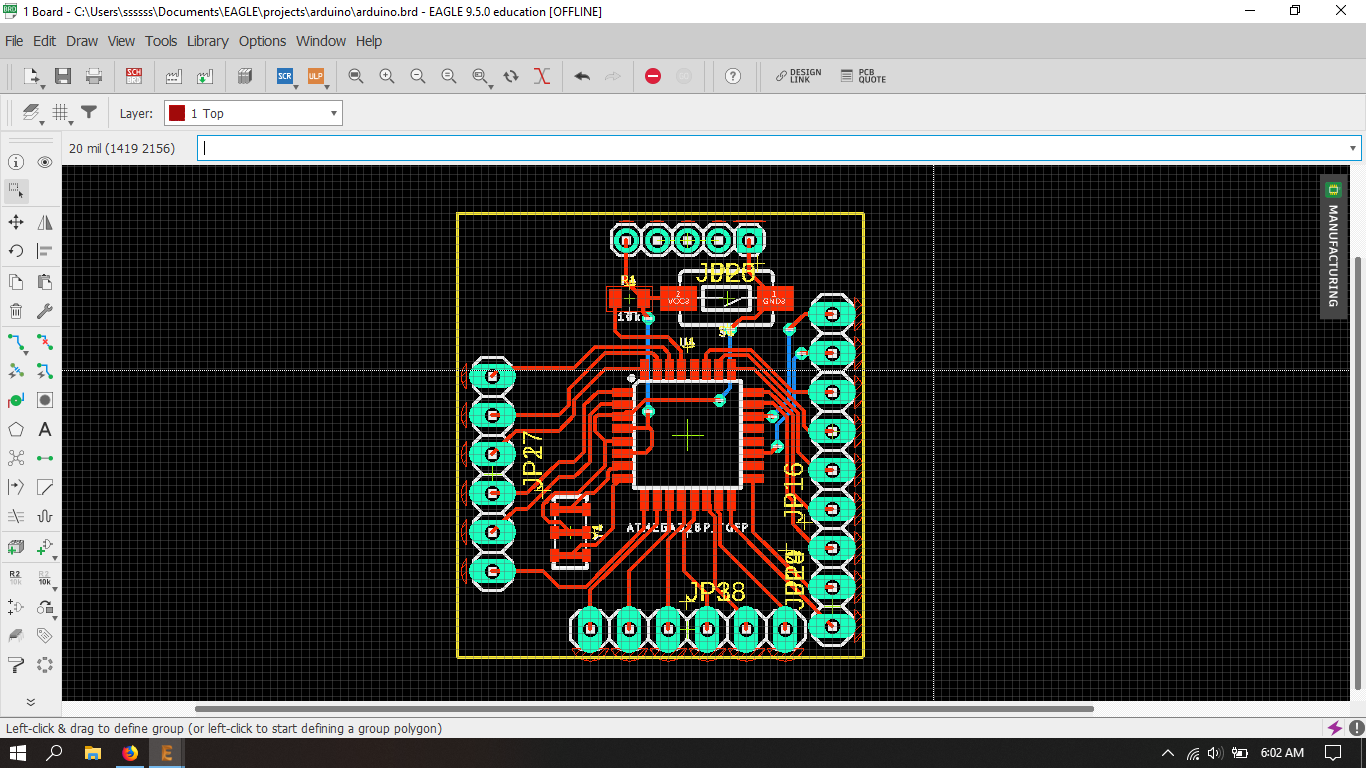Open the Help menu
1366x768 pixels.
coord(369,41)
